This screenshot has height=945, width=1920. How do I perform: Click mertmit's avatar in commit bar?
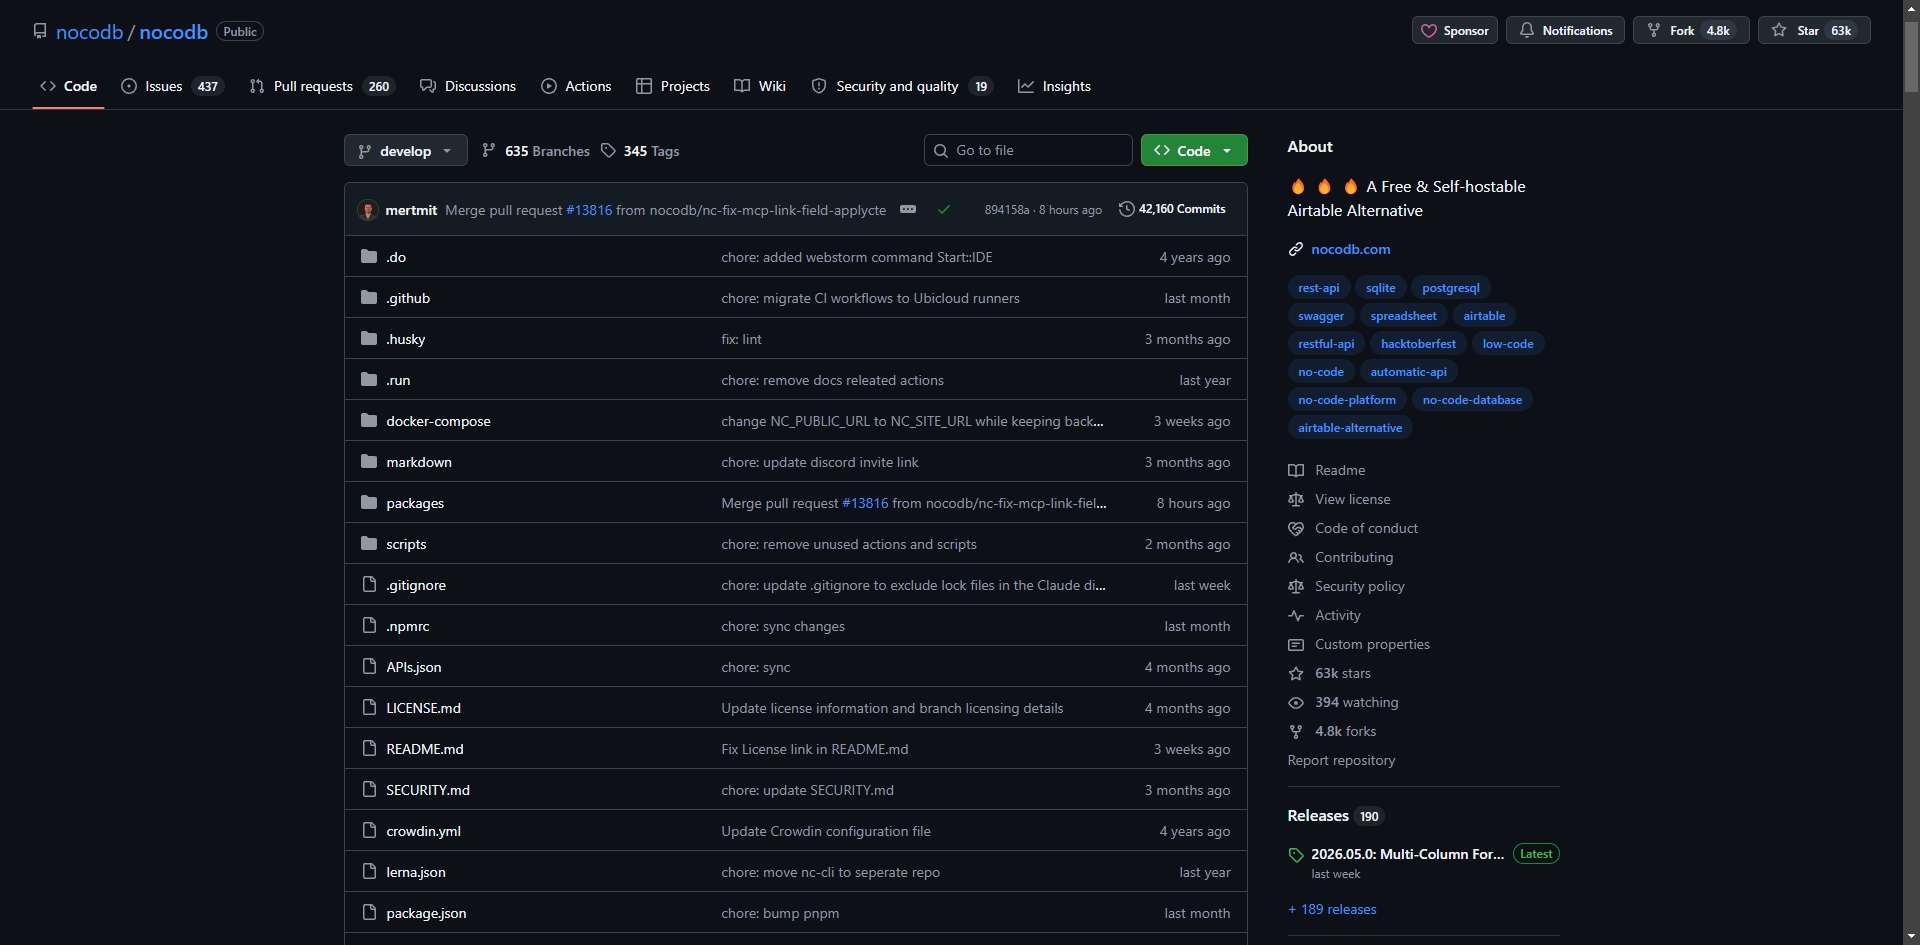368,210
